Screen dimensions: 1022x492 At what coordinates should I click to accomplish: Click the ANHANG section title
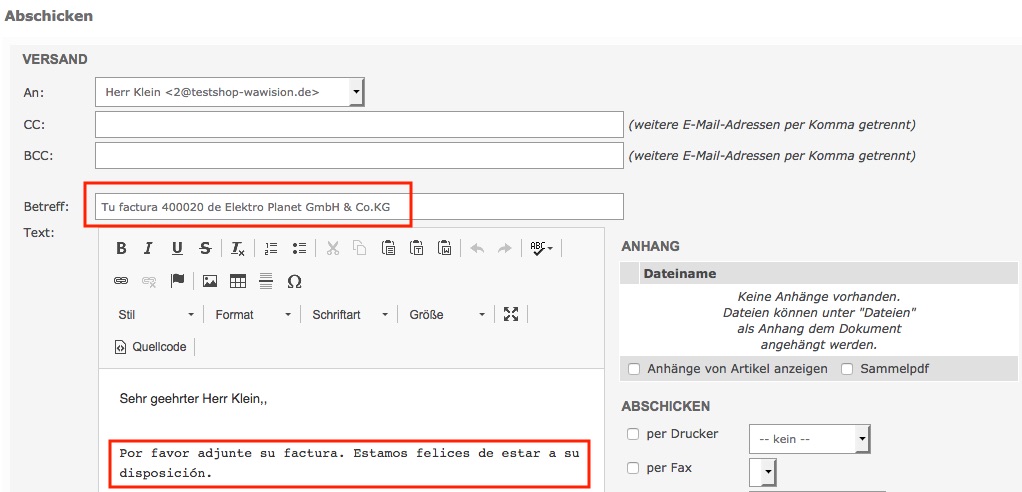(650, 246)
